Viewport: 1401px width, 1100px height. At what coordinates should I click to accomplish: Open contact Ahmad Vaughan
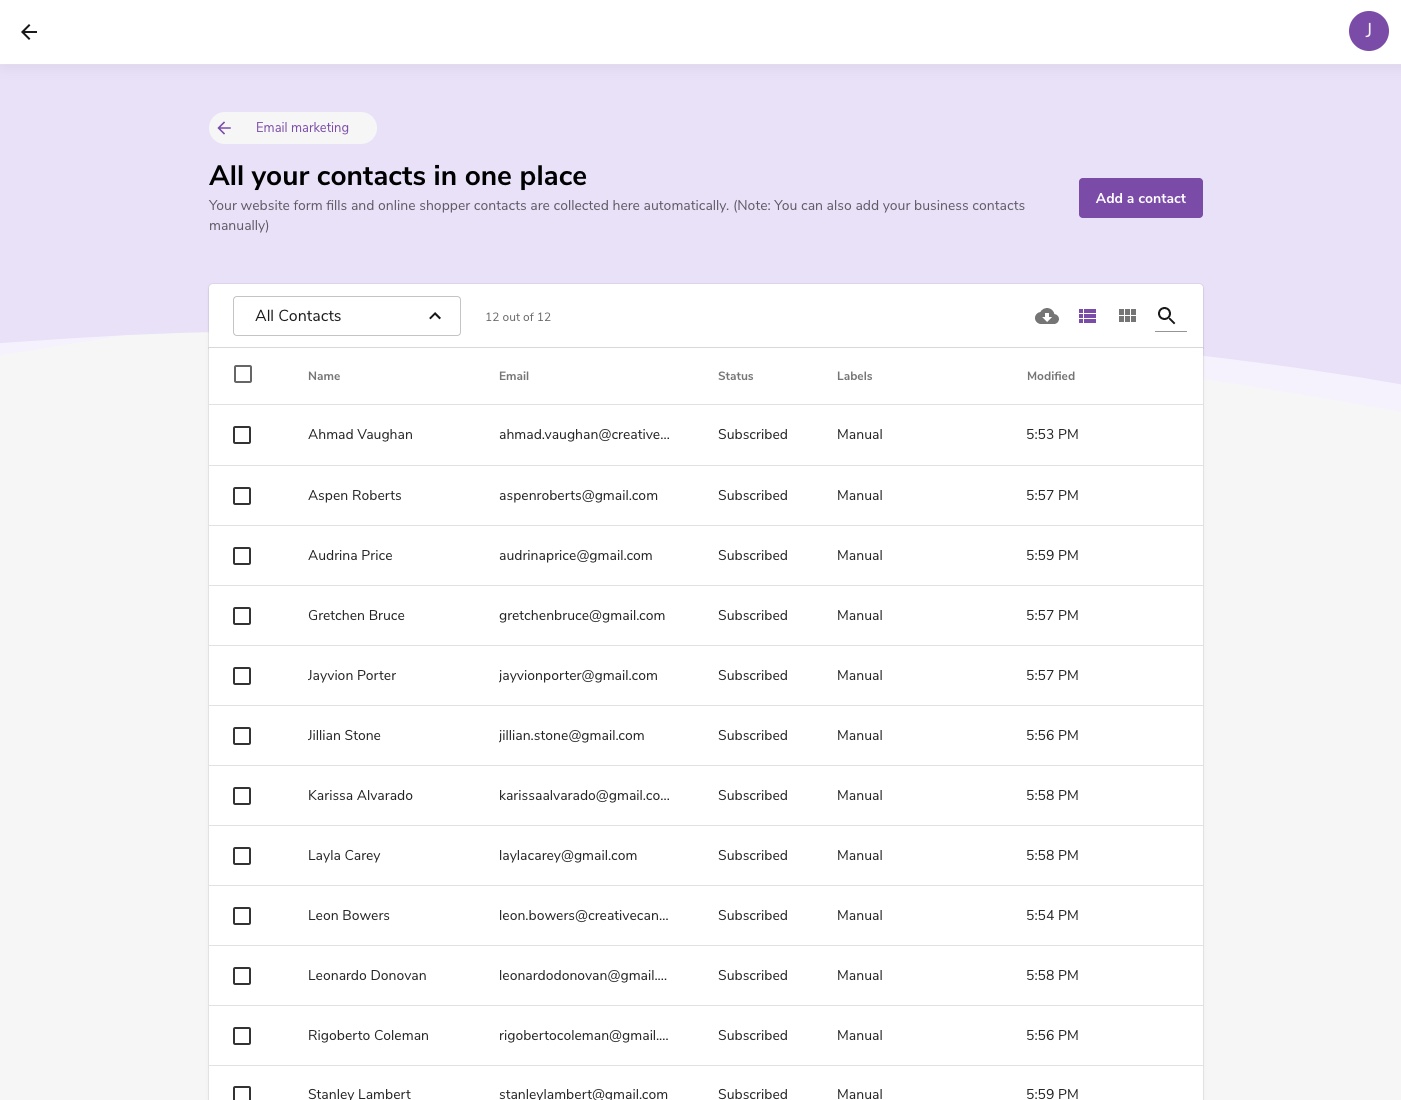[x=360, y=434]
